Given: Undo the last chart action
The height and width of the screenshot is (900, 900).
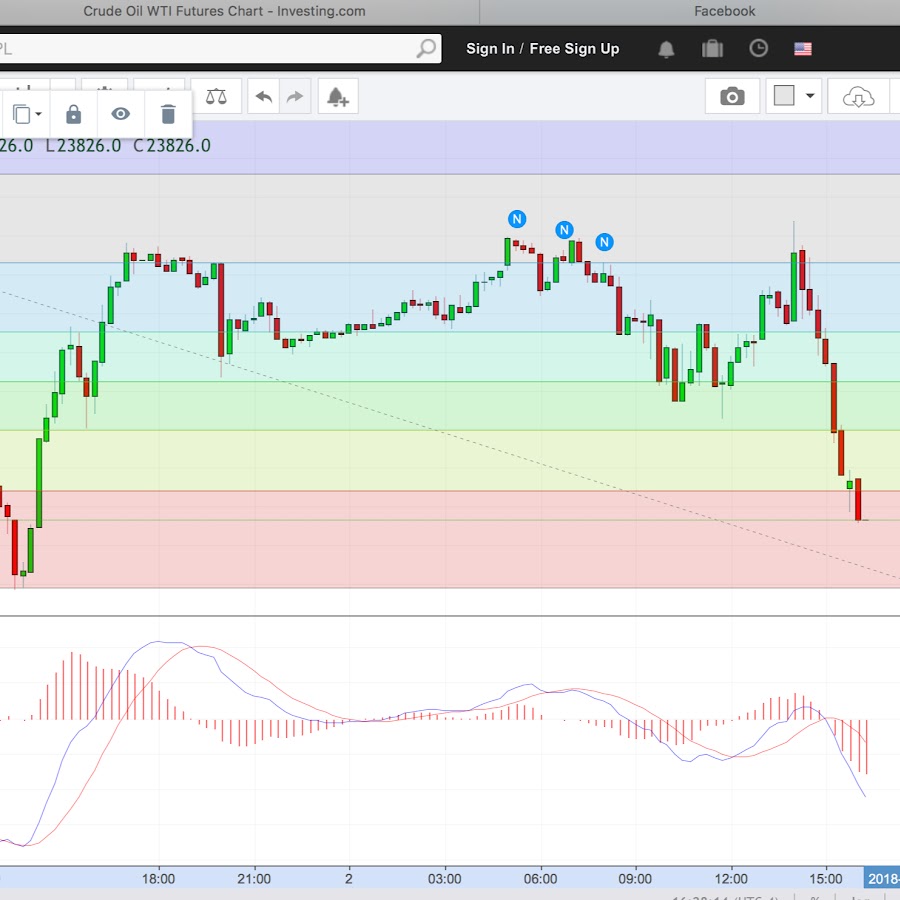Looking at the screenshot, I should click(x=264, y=96).
